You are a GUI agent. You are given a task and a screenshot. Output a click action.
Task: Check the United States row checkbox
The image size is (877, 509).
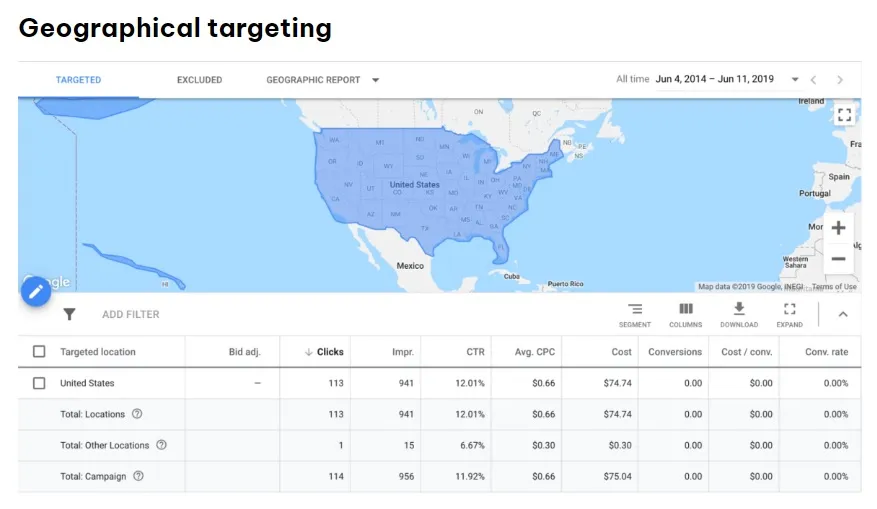39,383
